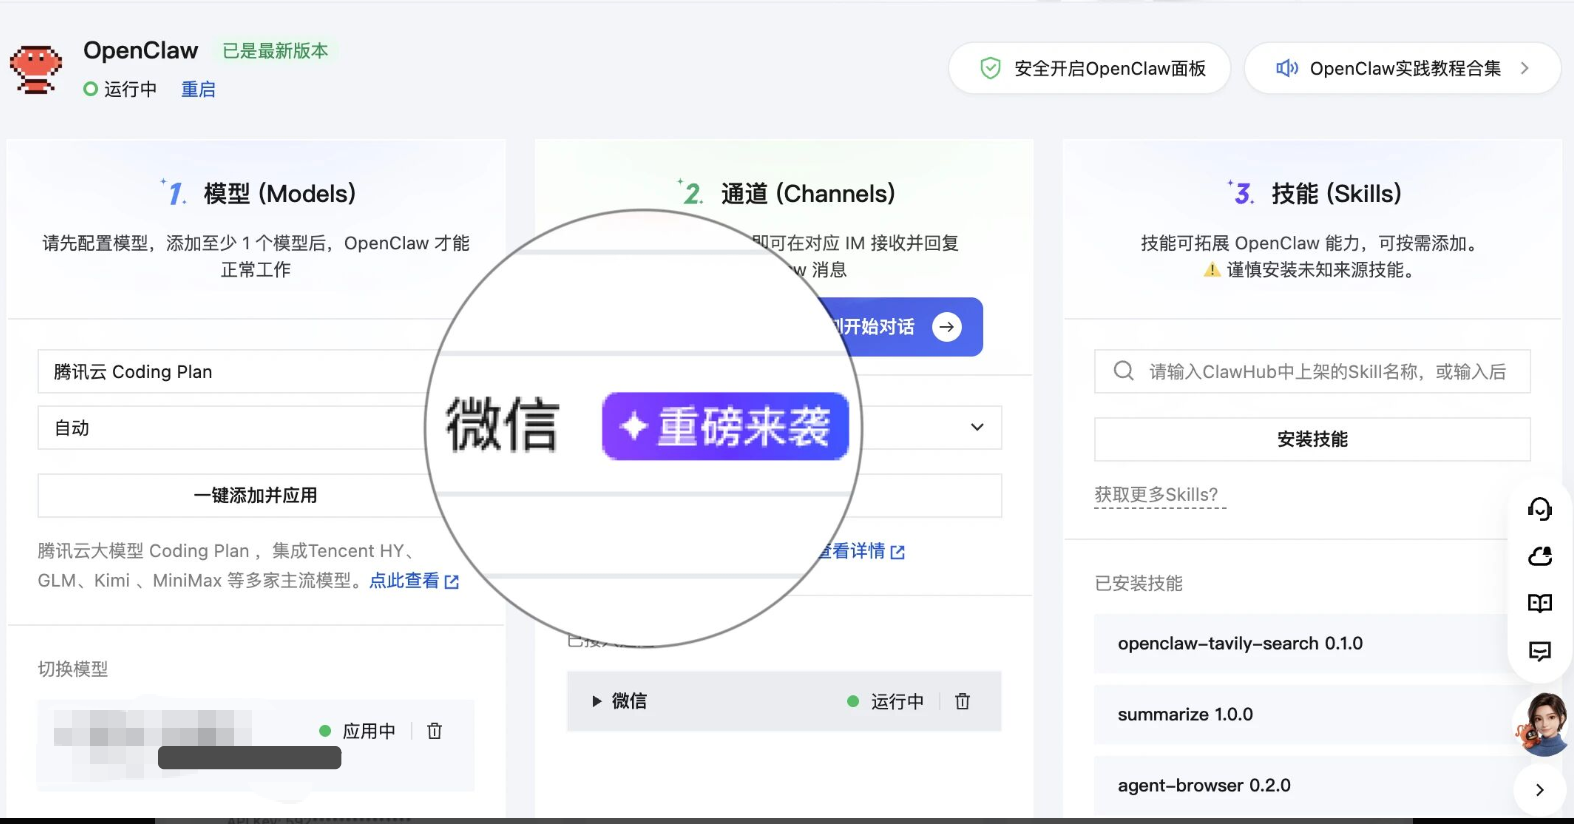Click the 开始对话 arrow button

point(947,327)
